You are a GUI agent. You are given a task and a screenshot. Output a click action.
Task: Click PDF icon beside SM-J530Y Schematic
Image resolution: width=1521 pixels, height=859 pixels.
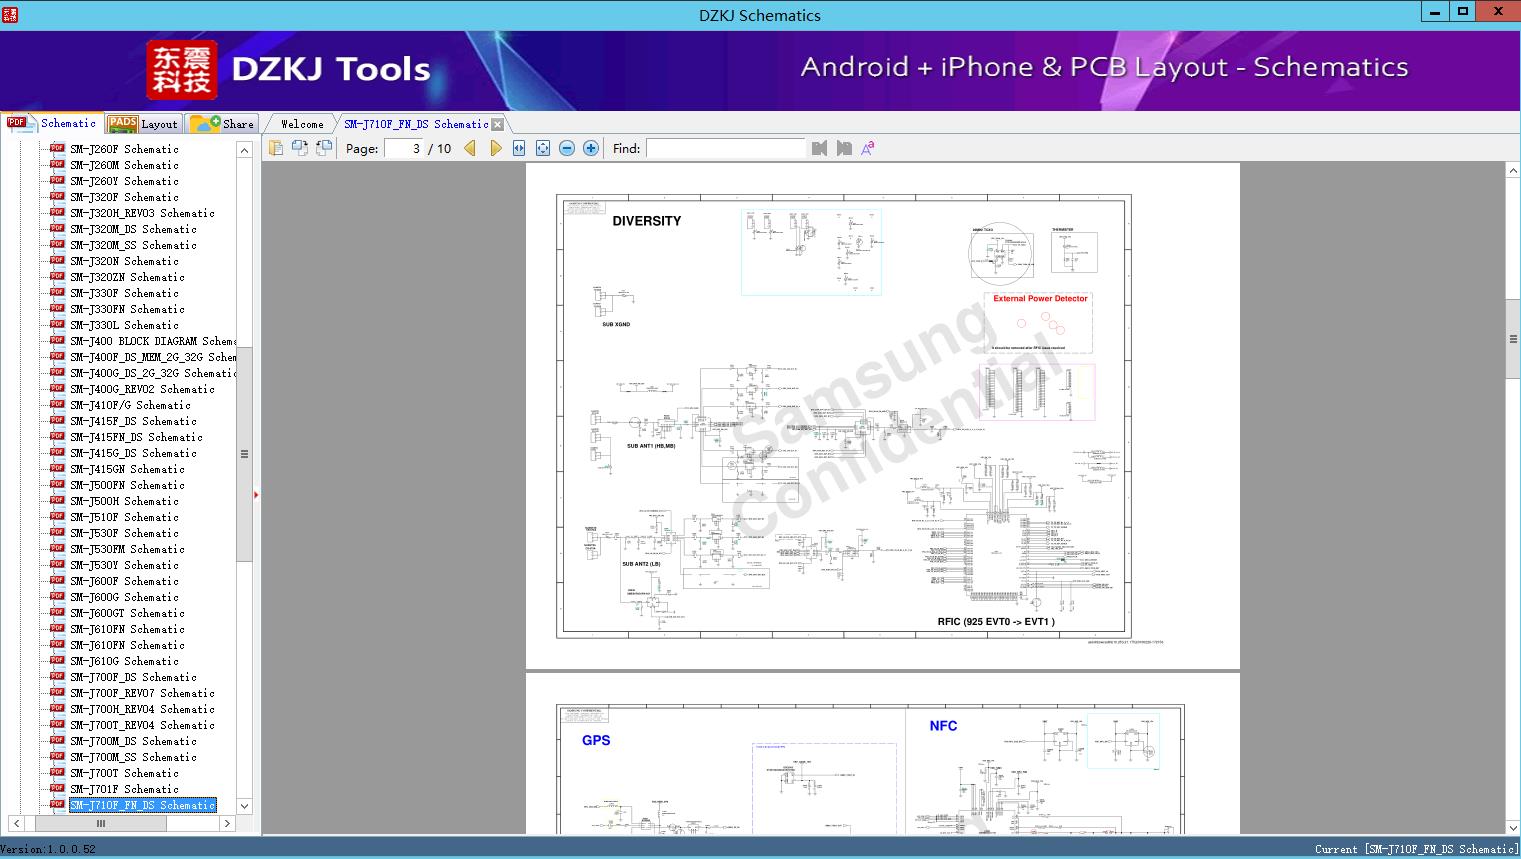[x=57, y=564]
